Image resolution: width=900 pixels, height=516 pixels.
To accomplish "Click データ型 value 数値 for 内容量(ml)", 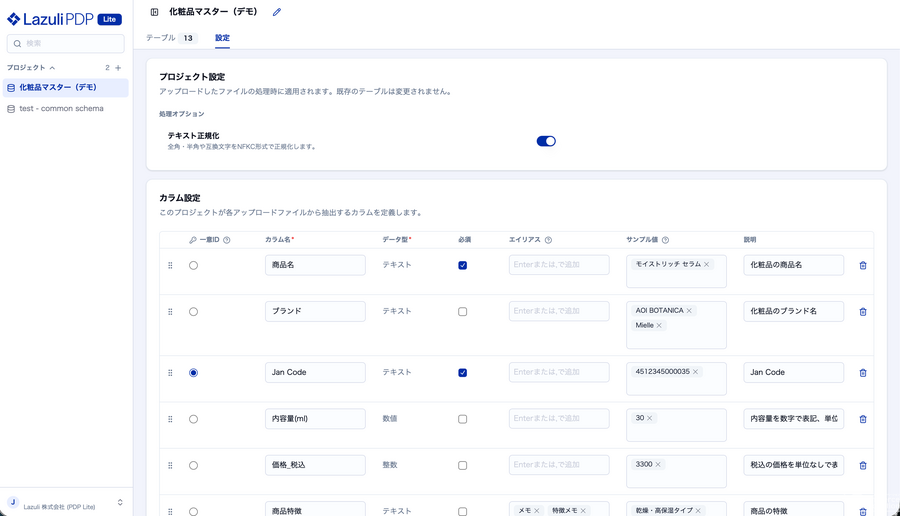I will (x=390, y=419).
